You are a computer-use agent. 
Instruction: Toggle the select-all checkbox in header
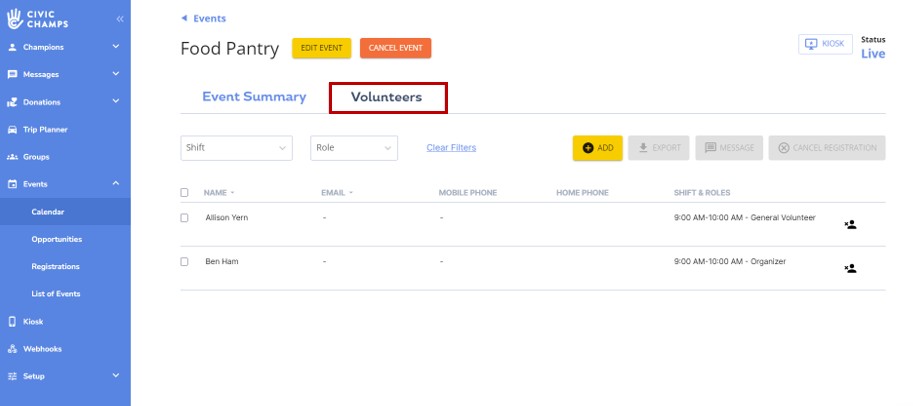pos(184,192)
